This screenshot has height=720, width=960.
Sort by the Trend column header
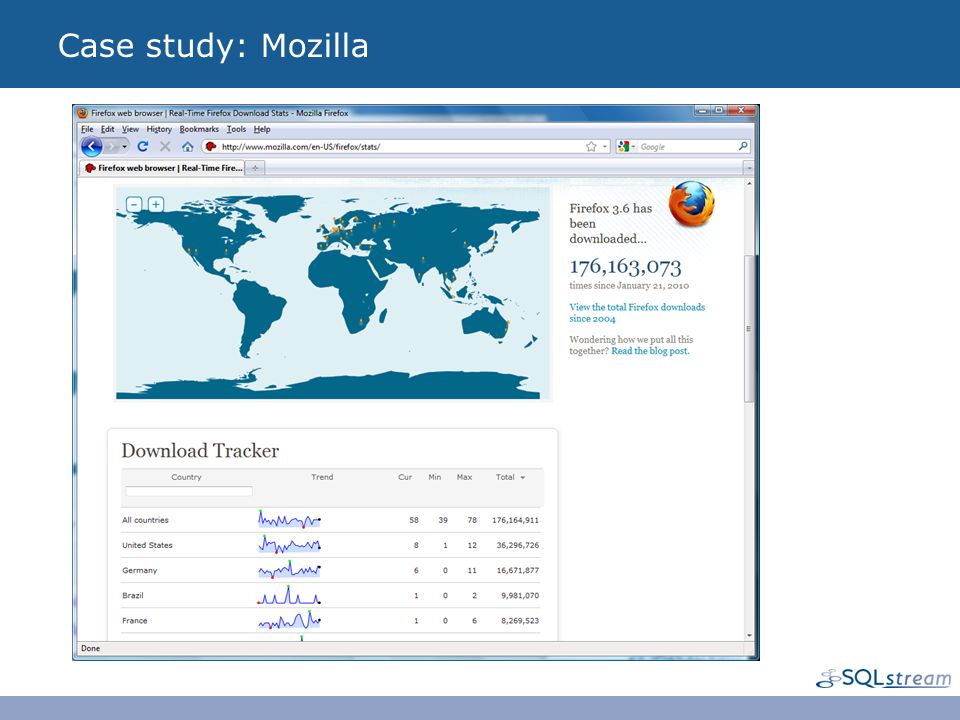(322, 477)
